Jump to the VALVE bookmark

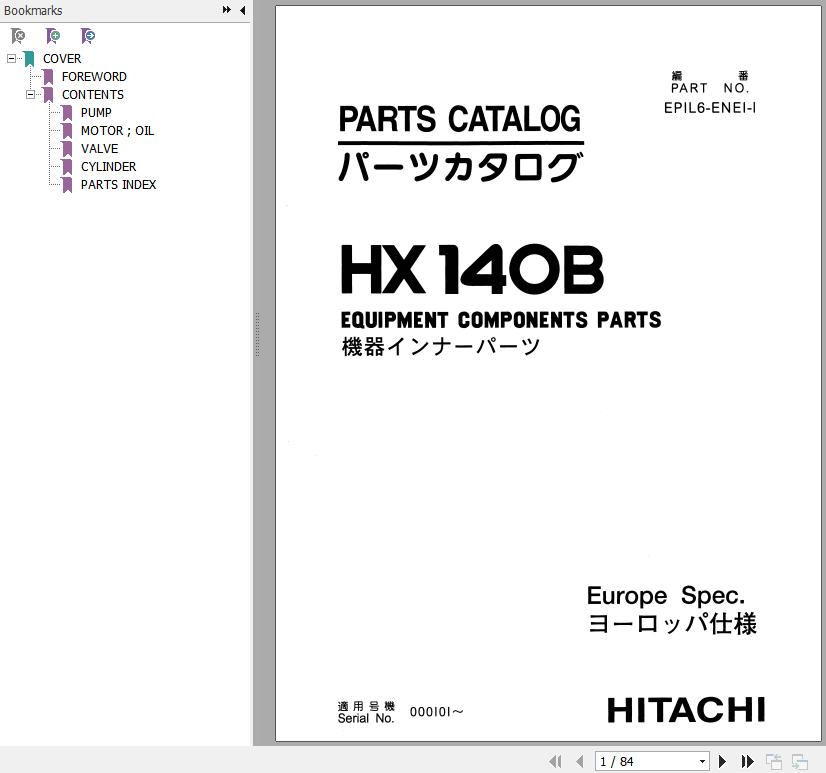pos(99,149)
